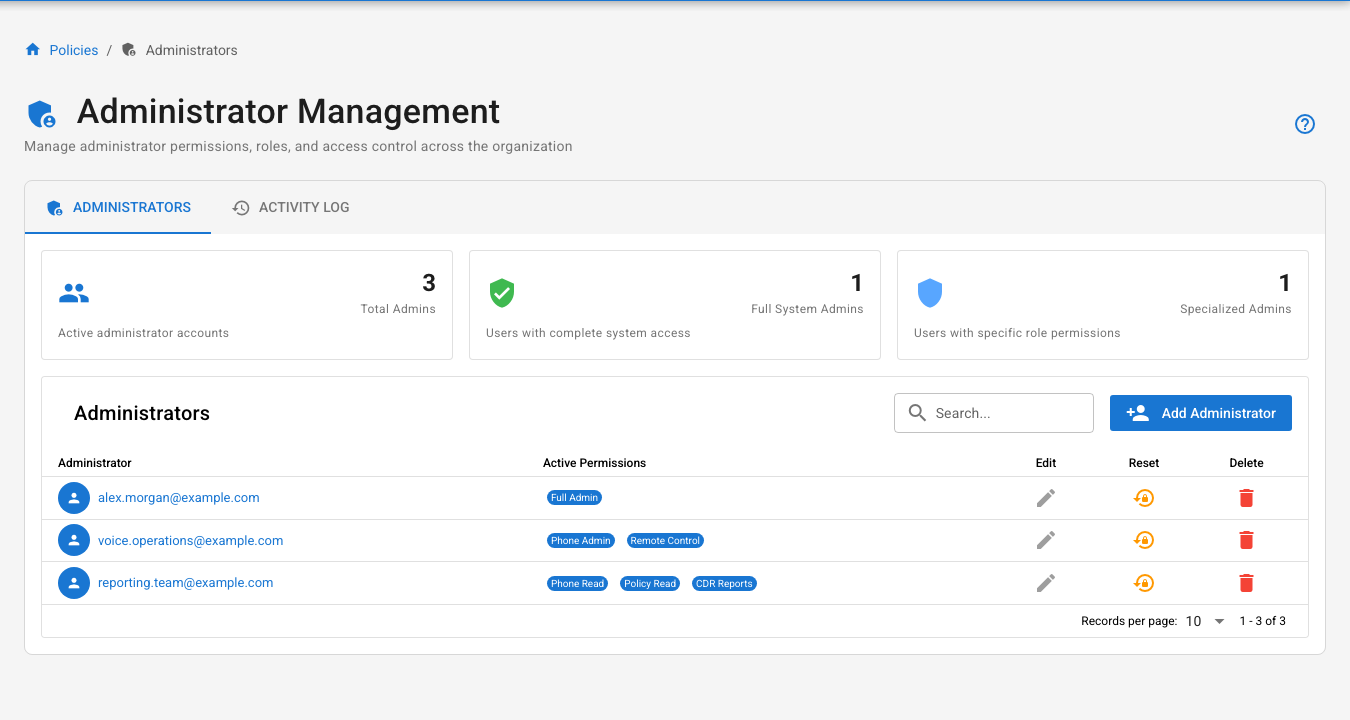The height and width of the screenshot is (720, 1350).
Task: Open the Records per page dropdown
Action: click(x=1205, y=621)
